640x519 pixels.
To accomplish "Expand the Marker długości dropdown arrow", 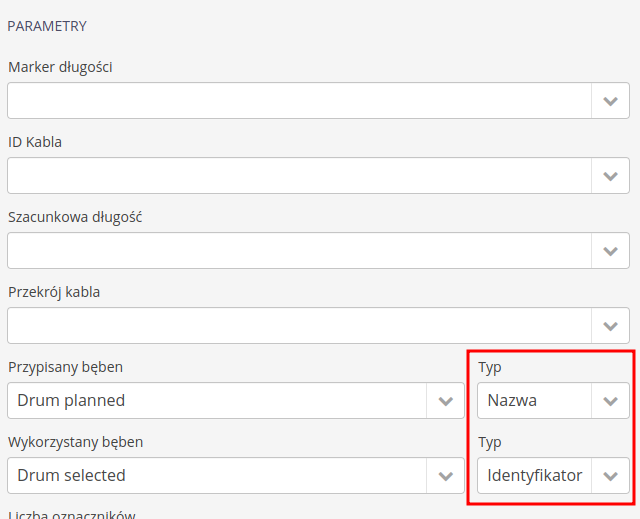I will pos(610,101).
